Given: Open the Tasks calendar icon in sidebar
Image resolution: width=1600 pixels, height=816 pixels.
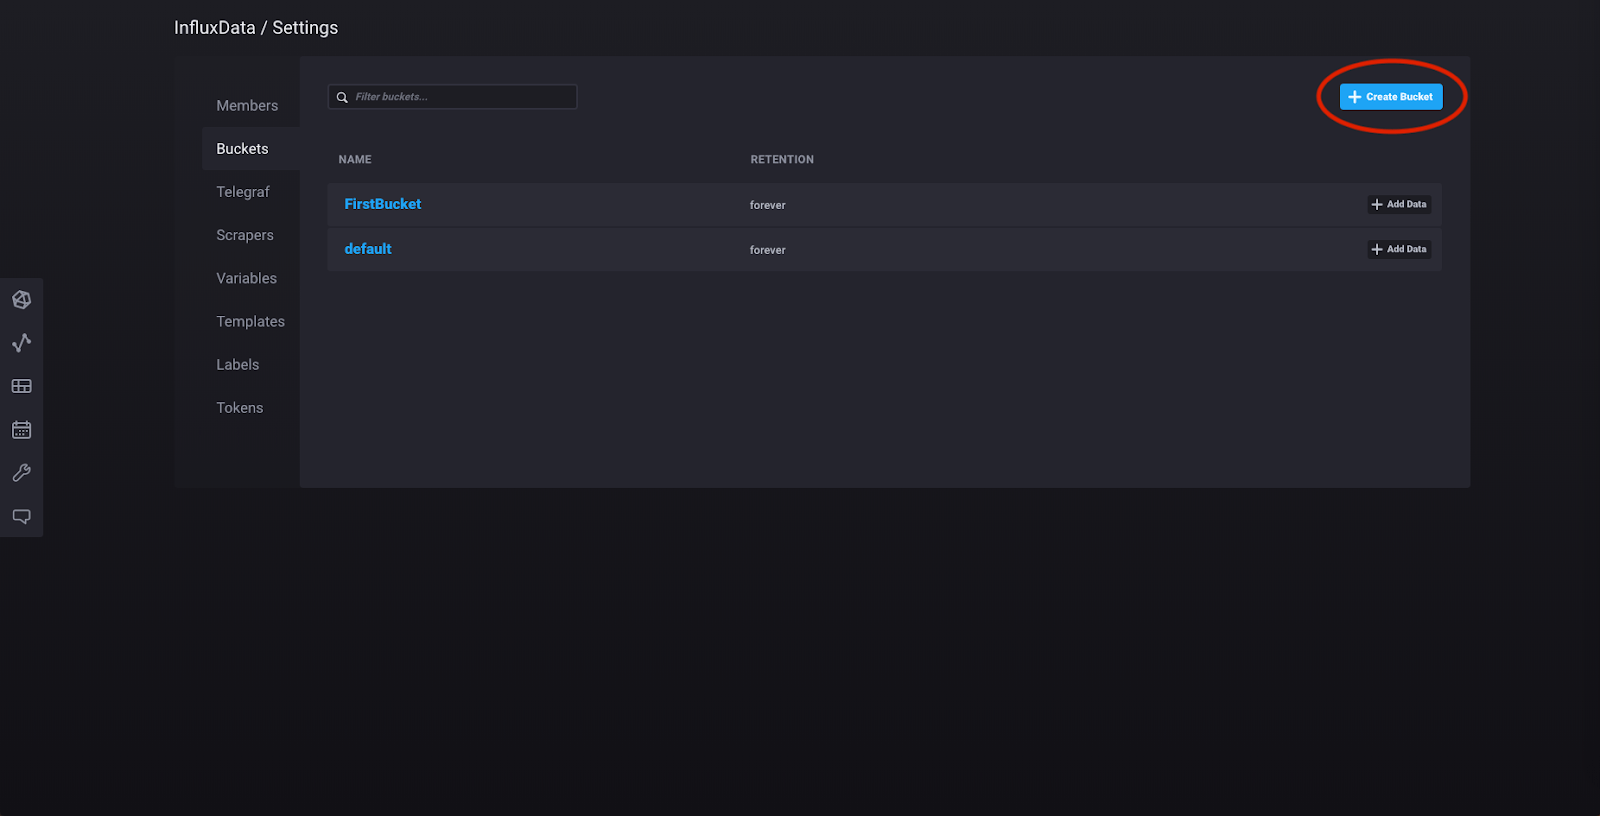Looking at the screenshot, I should (x=21, y=429).
